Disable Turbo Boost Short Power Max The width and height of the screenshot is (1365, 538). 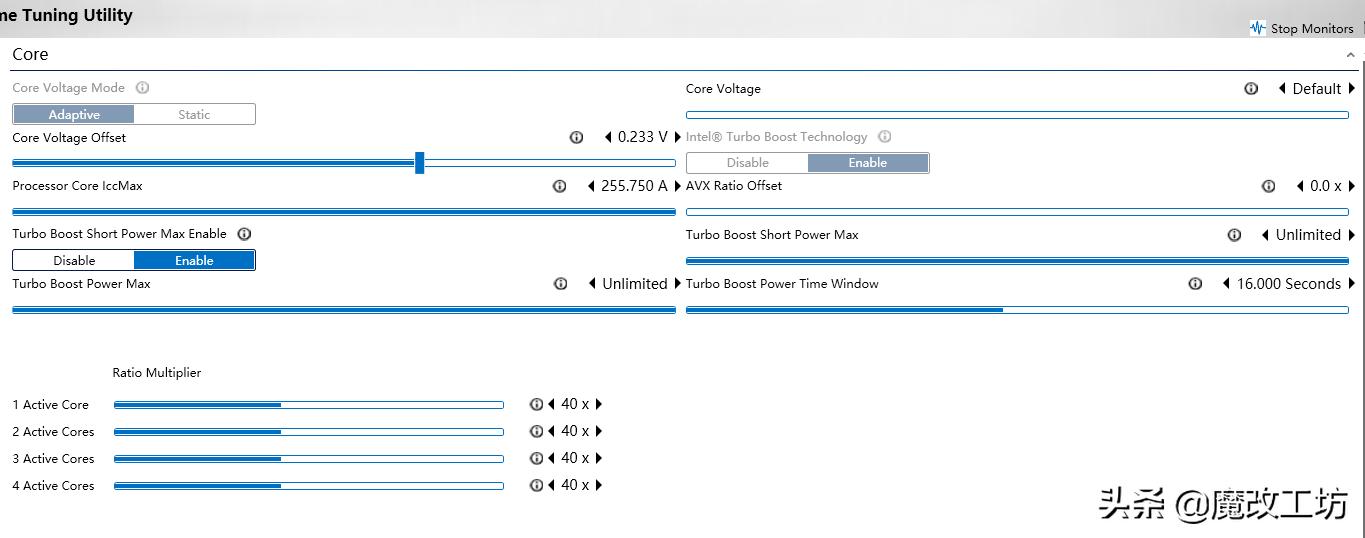coord(74,261)
